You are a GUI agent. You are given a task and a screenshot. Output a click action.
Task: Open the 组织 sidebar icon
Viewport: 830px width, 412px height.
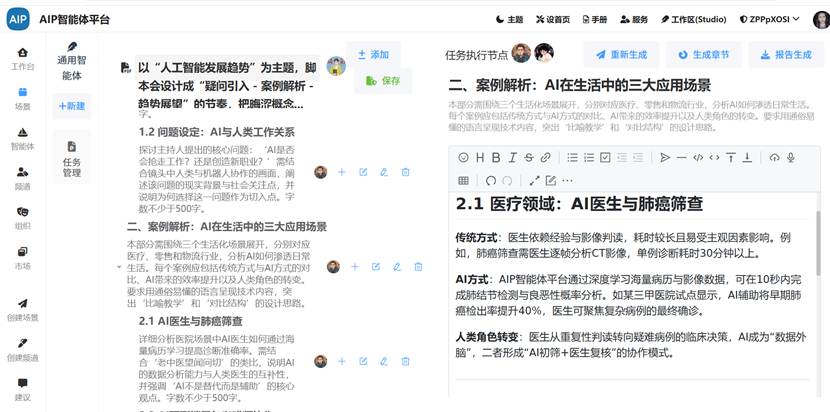pyautogui.click(x=22, y=218)
